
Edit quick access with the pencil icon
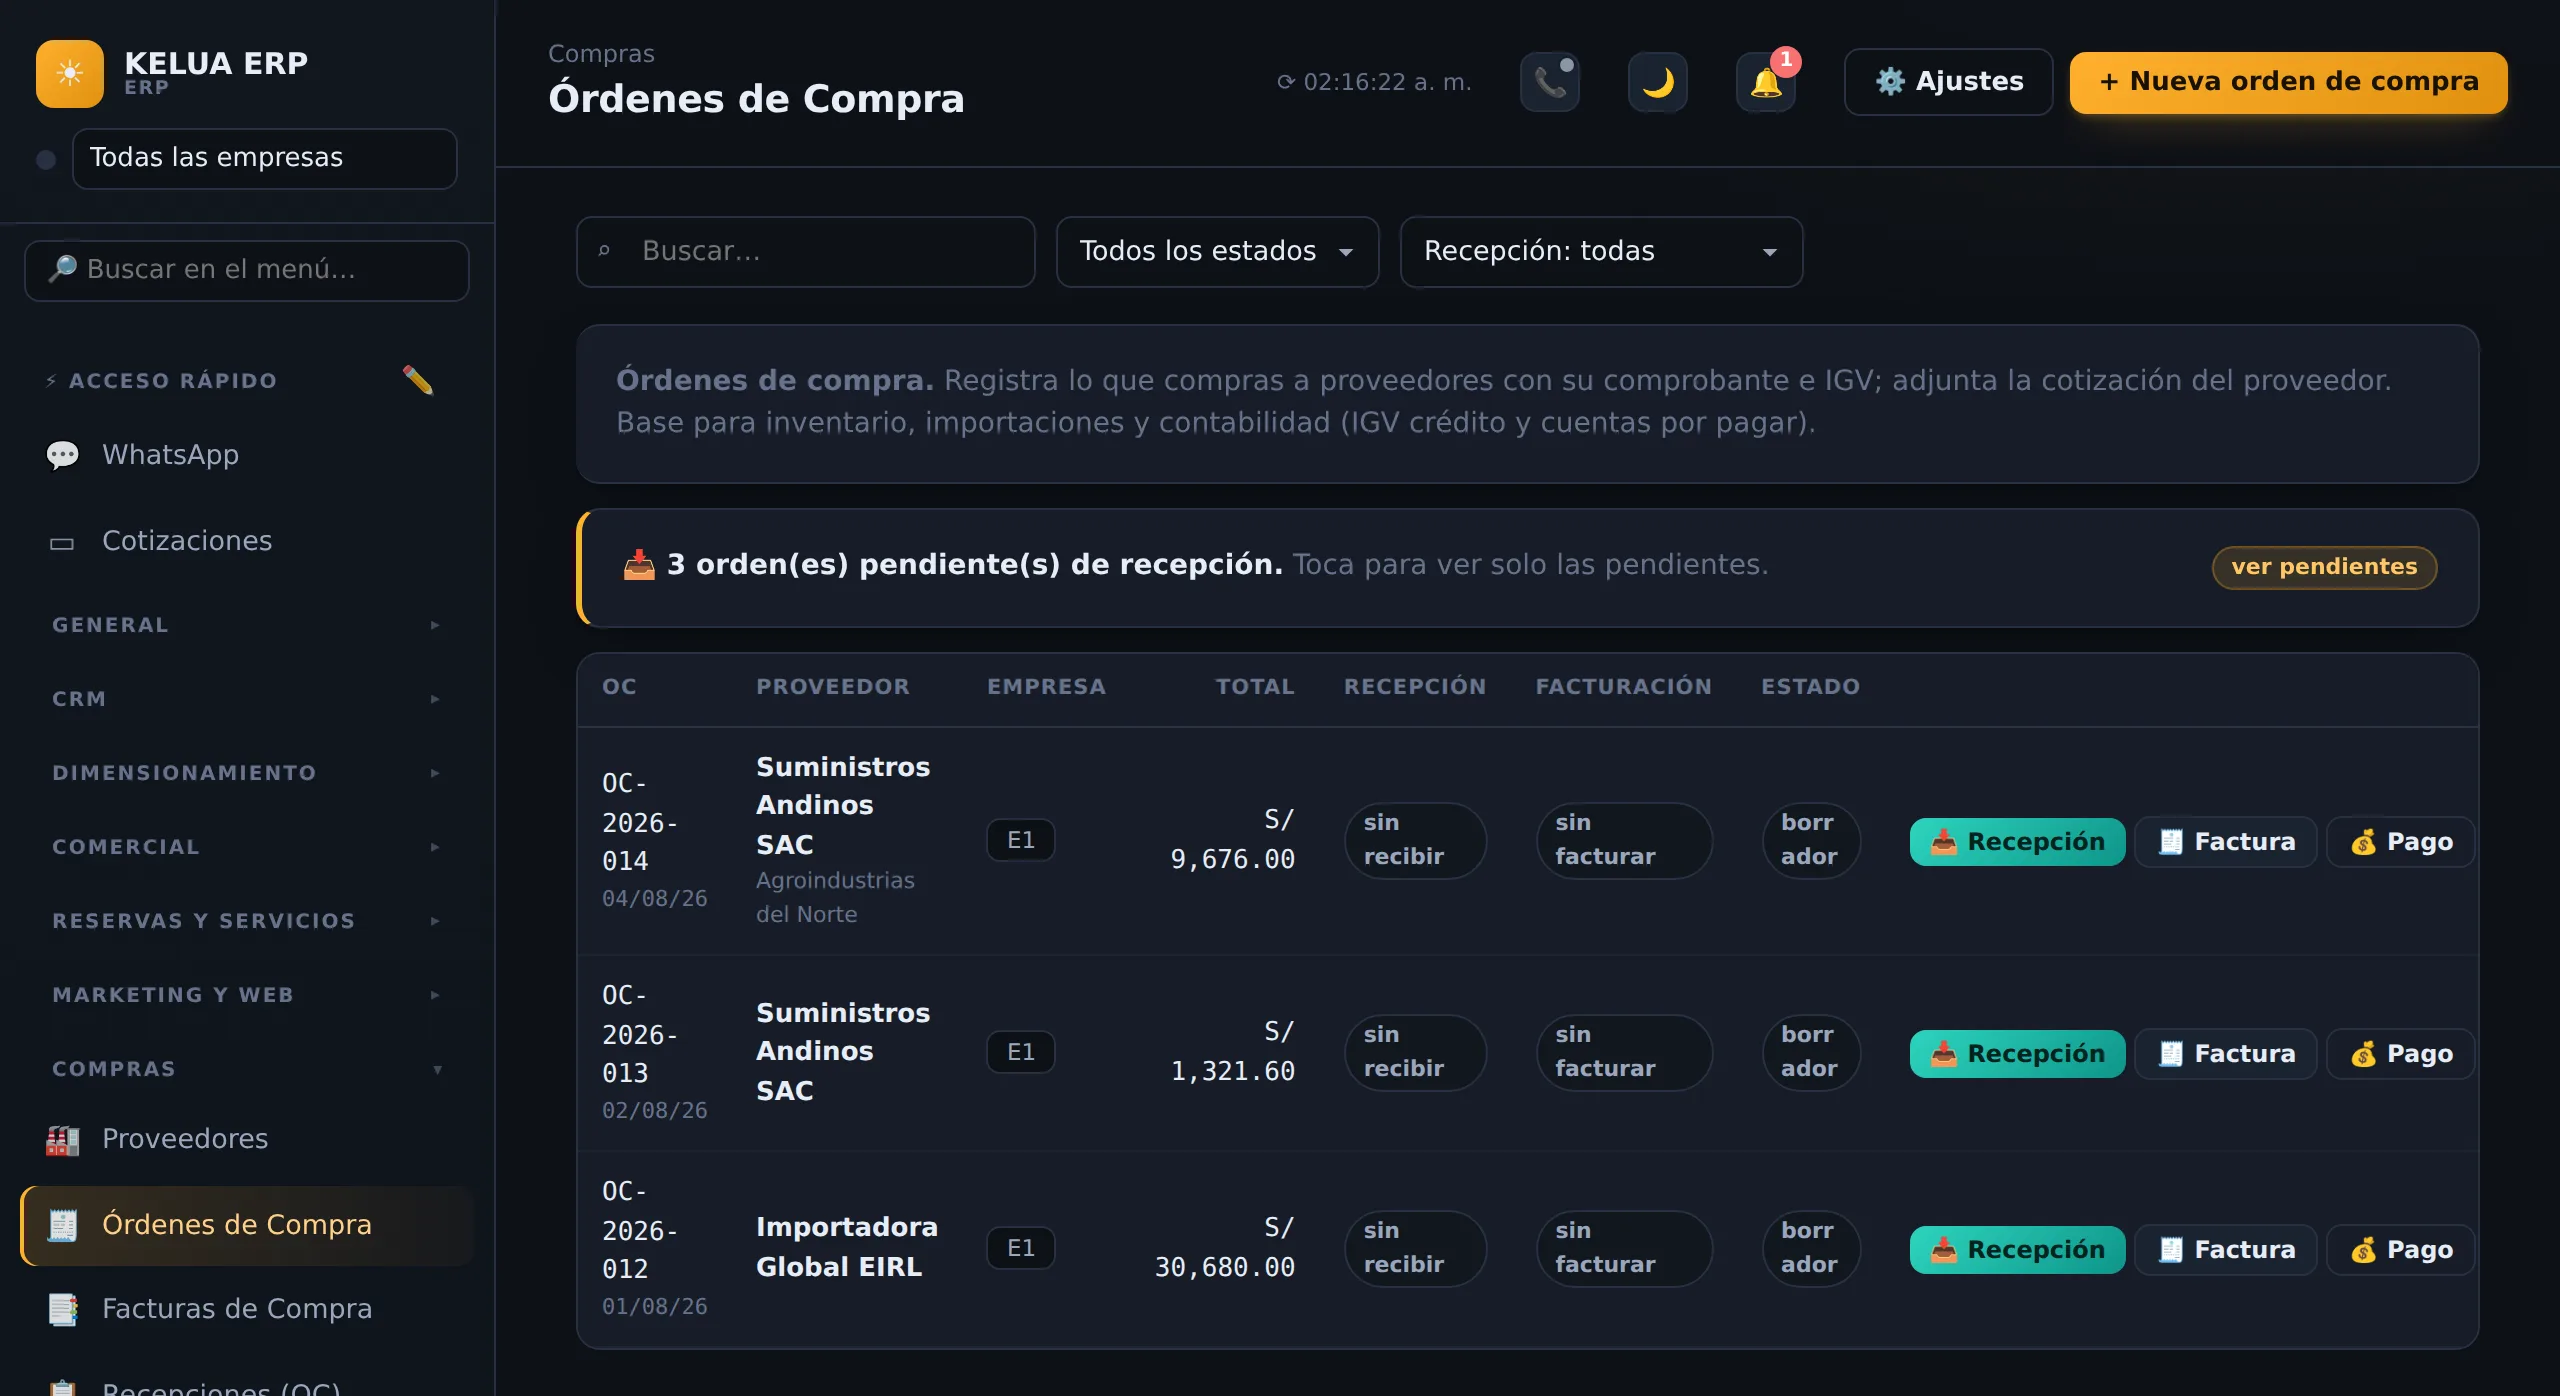click(418, 380)
